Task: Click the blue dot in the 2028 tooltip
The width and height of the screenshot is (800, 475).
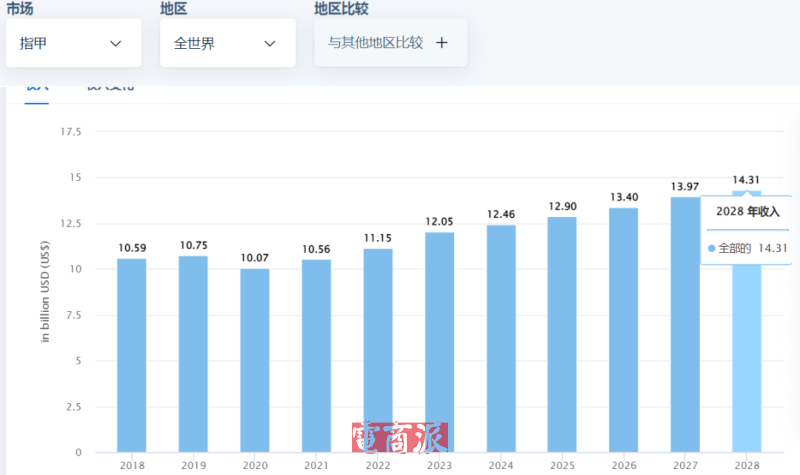Action: tap(711, 247)
